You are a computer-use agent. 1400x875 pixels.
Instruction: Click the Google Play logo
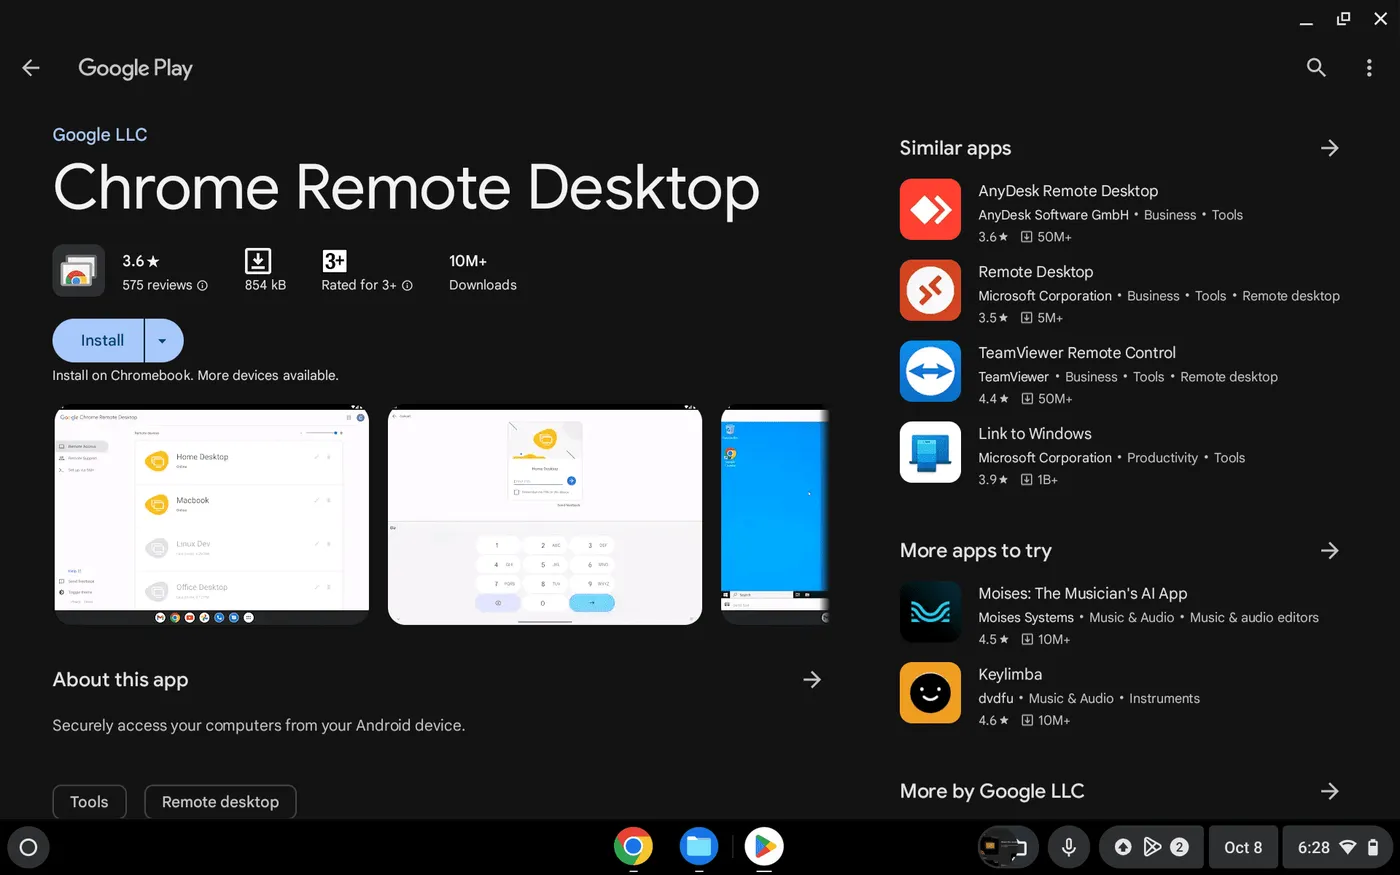(x=135, y=68)
